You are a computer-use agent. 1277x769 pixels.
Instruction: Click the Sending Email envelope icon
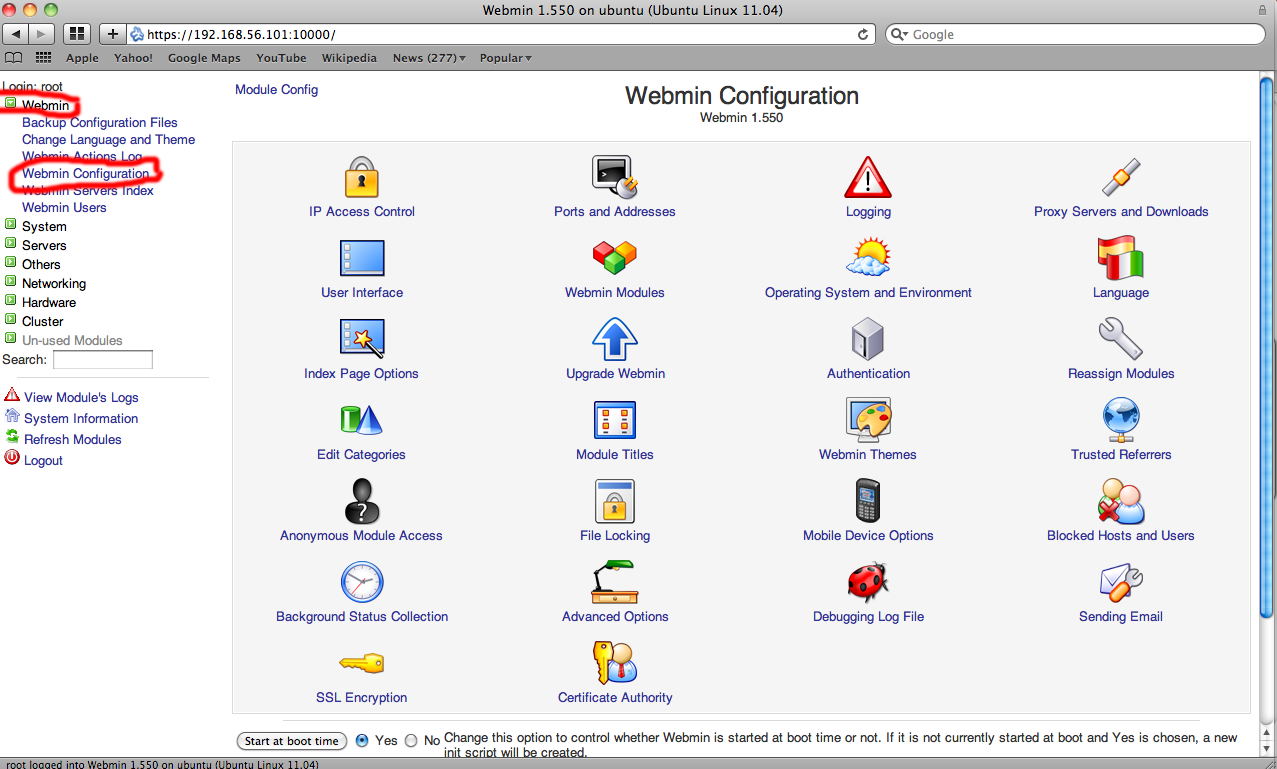[x=1121, y=582]
